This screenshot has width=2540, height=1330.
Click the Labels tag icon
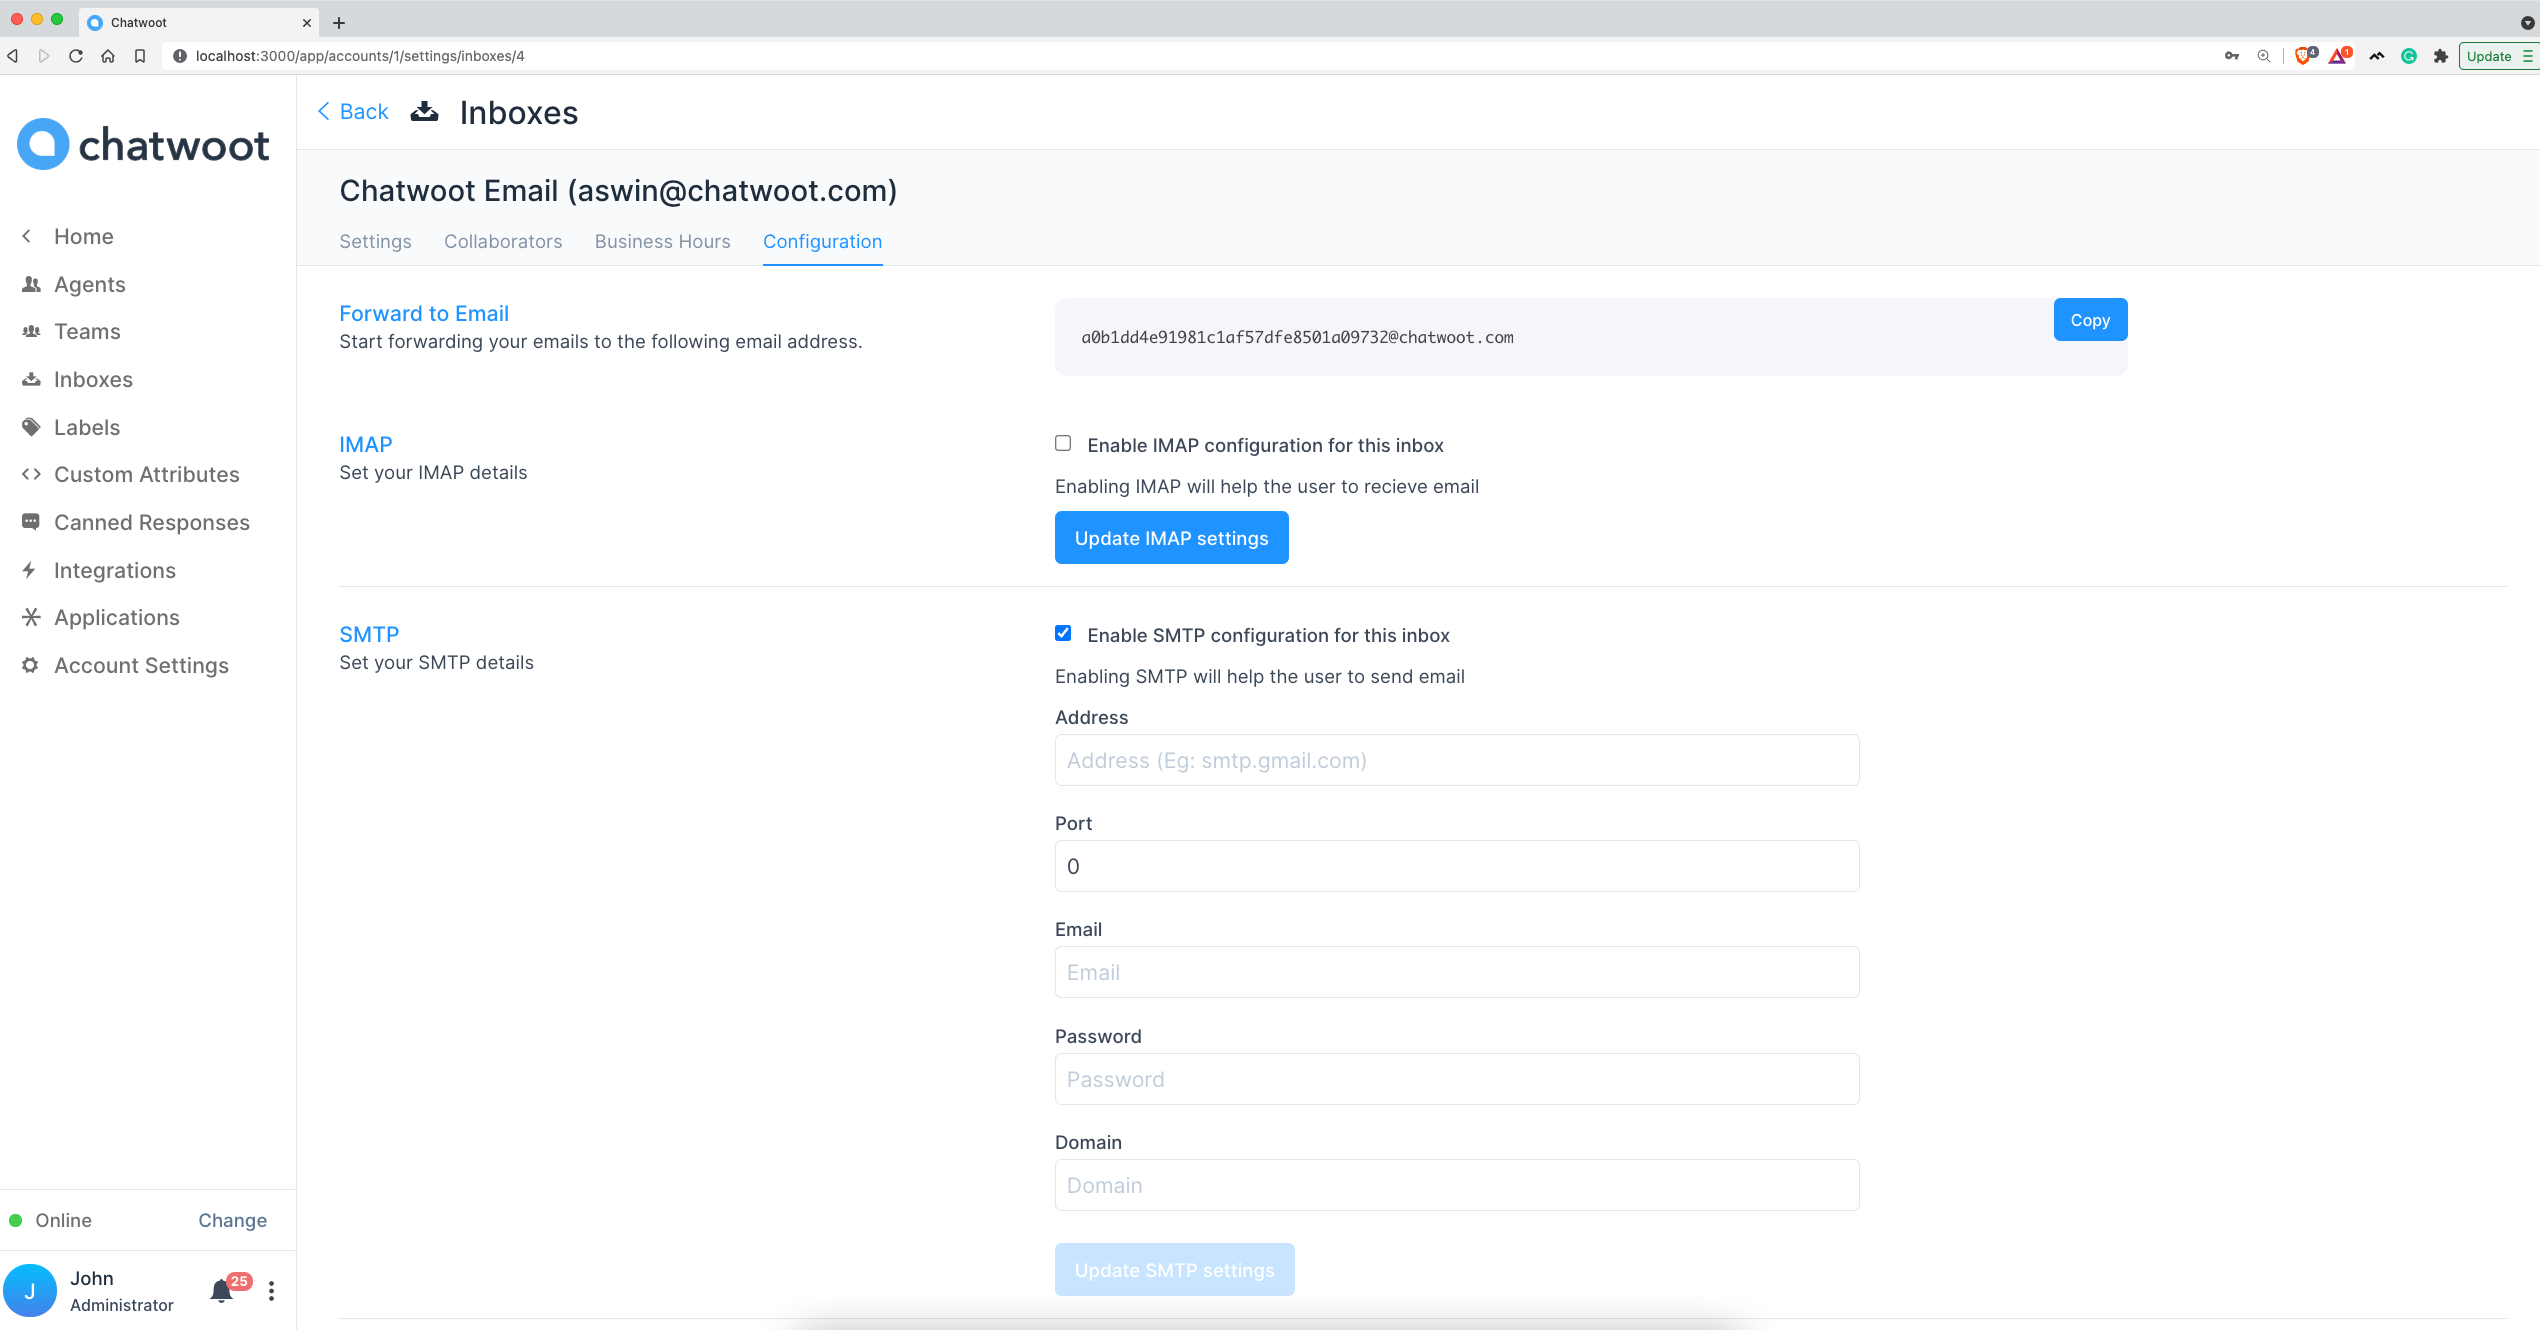click(x=31, y=427)
